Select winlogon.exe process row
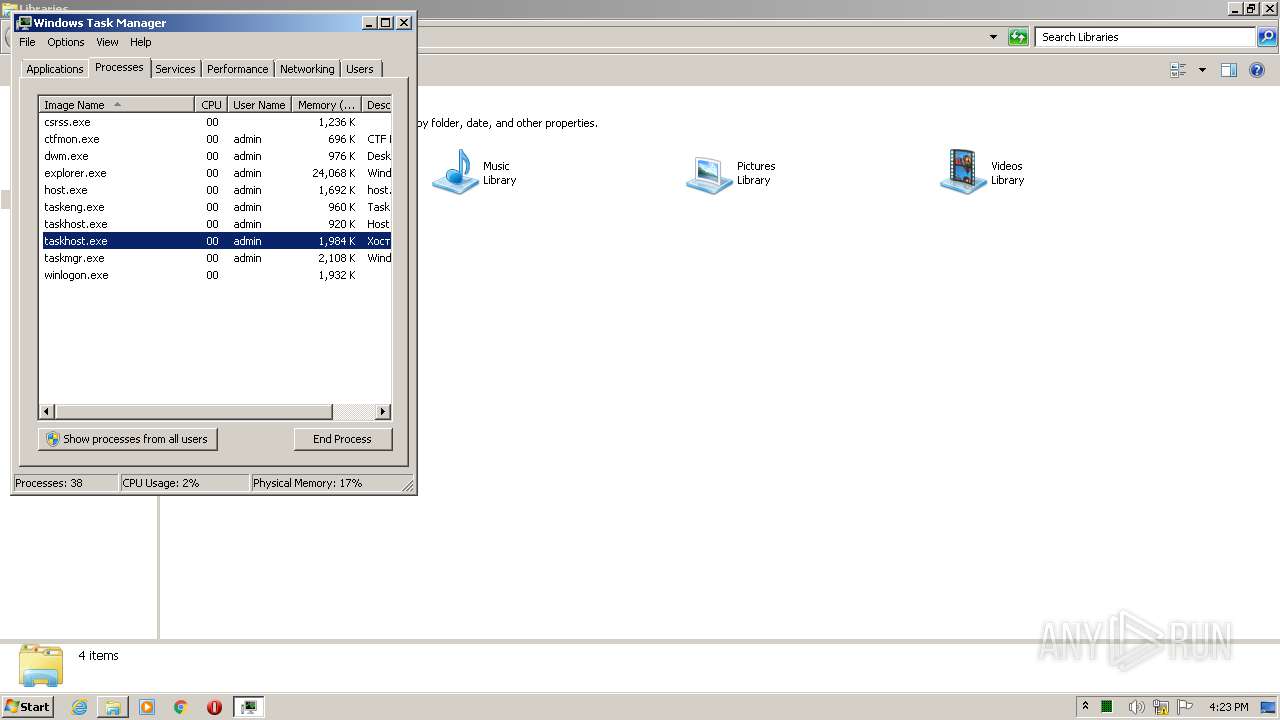This screenshot has width=1280, height=720. tap(215, 275)
